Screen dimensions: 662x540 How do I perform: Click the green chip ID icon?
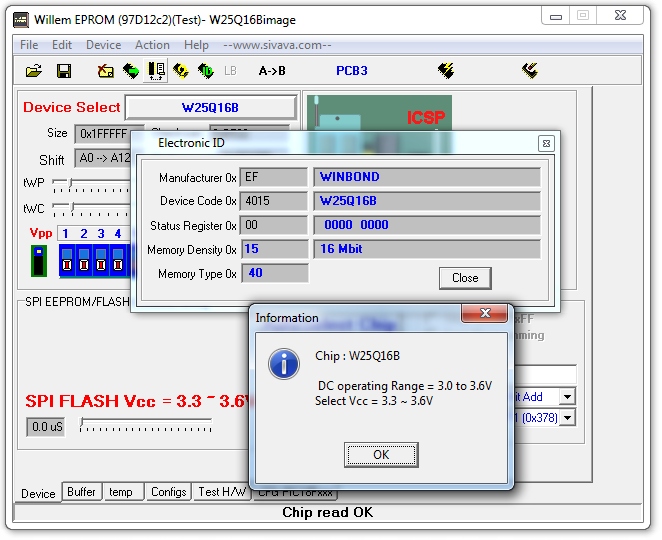206,71
